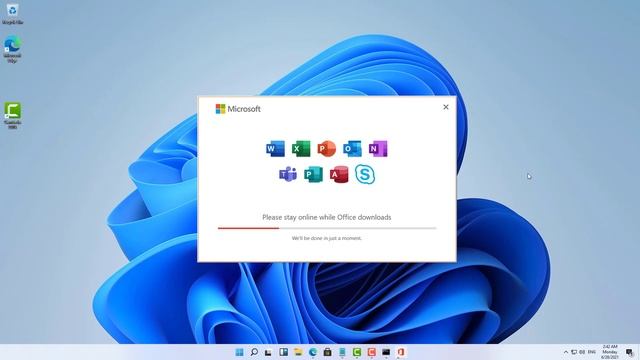Click the Office installer taskbar icon
The width and height of the screenshot is (640, 360).
click(401, 352)
